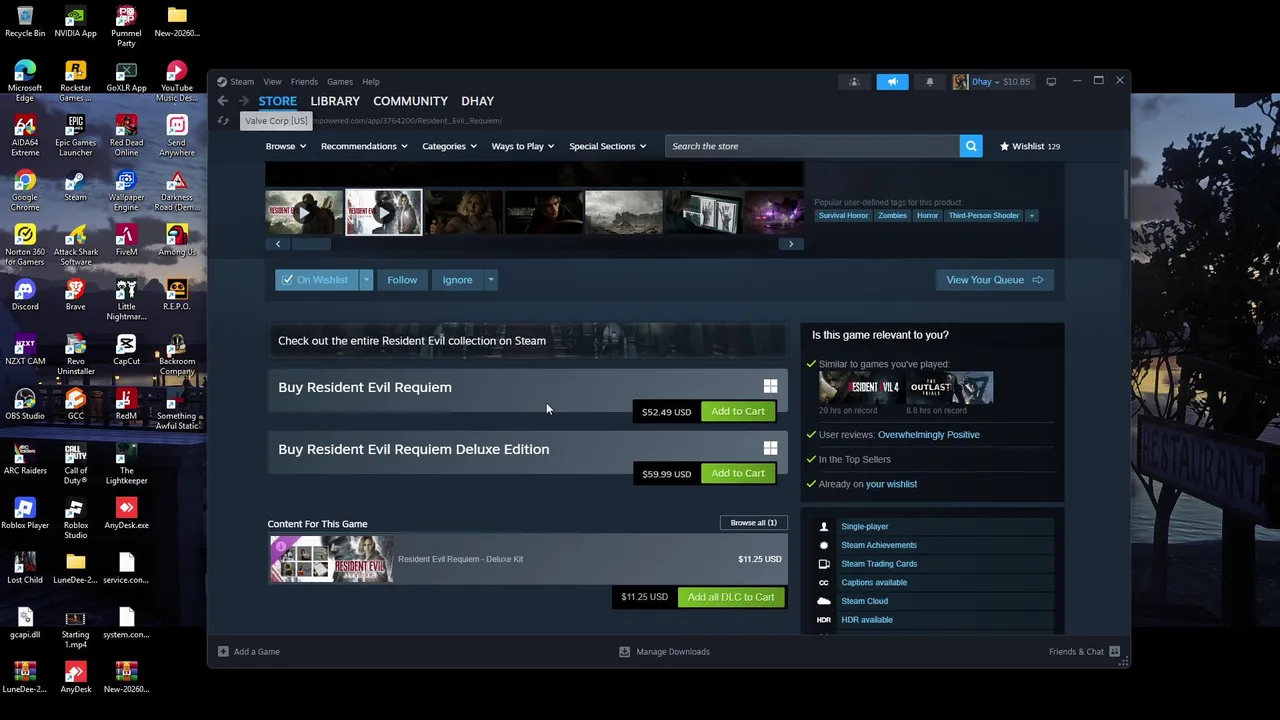This screenshot has width=1280, height=720.
Task: Open the Categories dropdown menu
Action: tap(449, 146)
